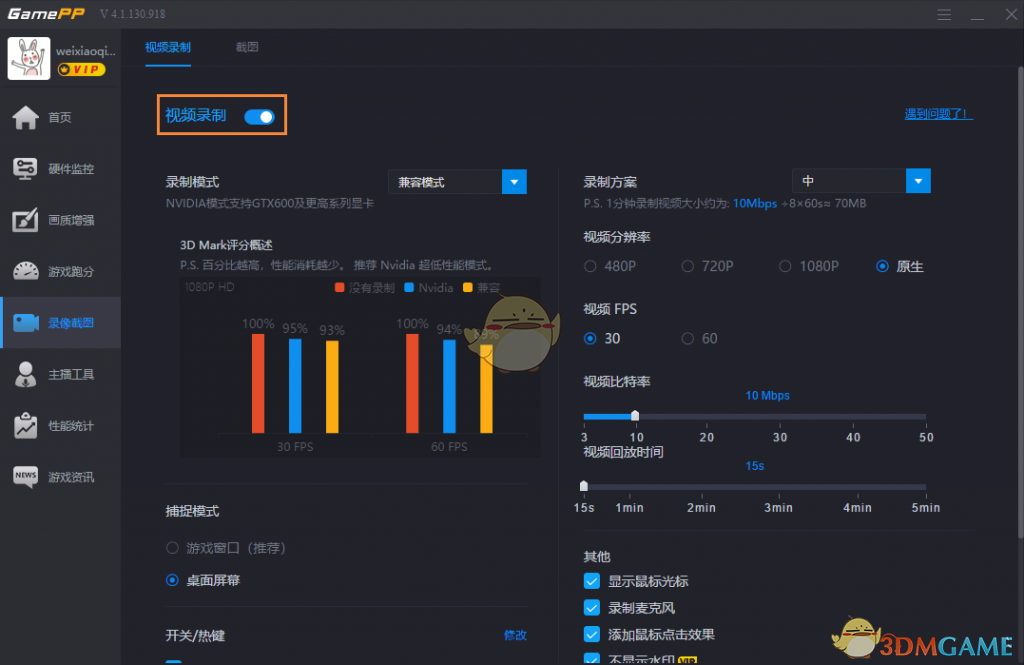The height and width of the screenshot is (665, 1024).
Task: Click the 10Mbps value in size note
Action: pos(754,203)
